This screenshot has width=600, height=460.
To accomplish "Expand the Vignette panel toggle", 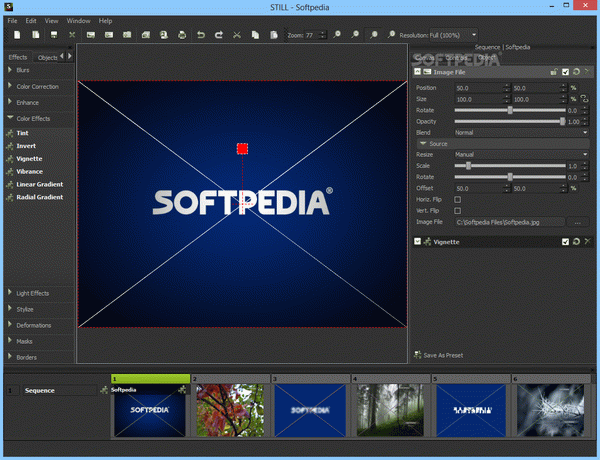I will tap(417, 241).
